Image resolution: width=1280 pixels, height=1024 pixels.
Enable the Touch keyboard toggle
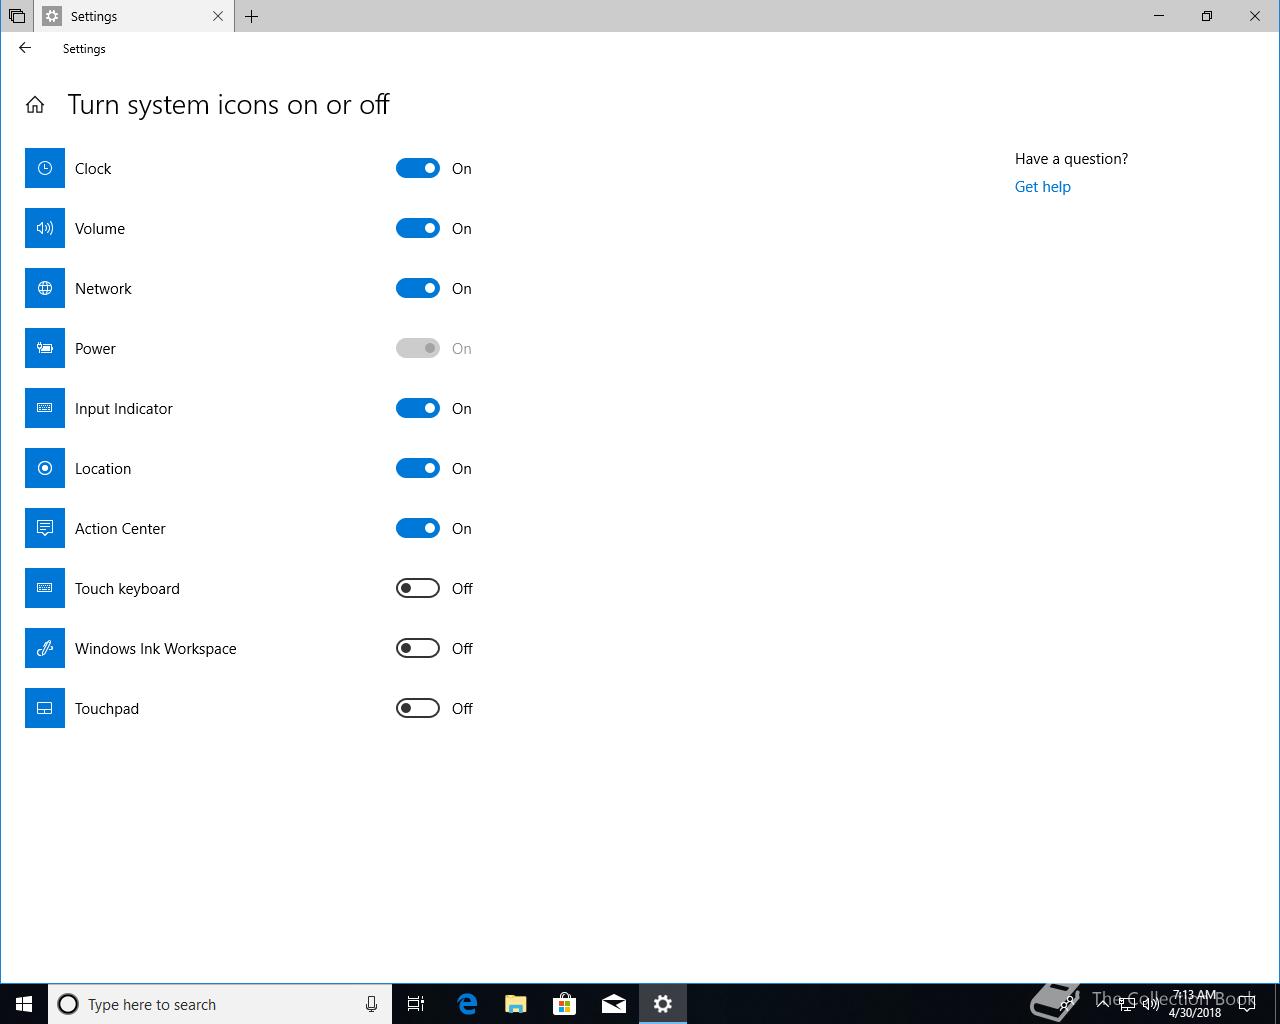(418, 588)
